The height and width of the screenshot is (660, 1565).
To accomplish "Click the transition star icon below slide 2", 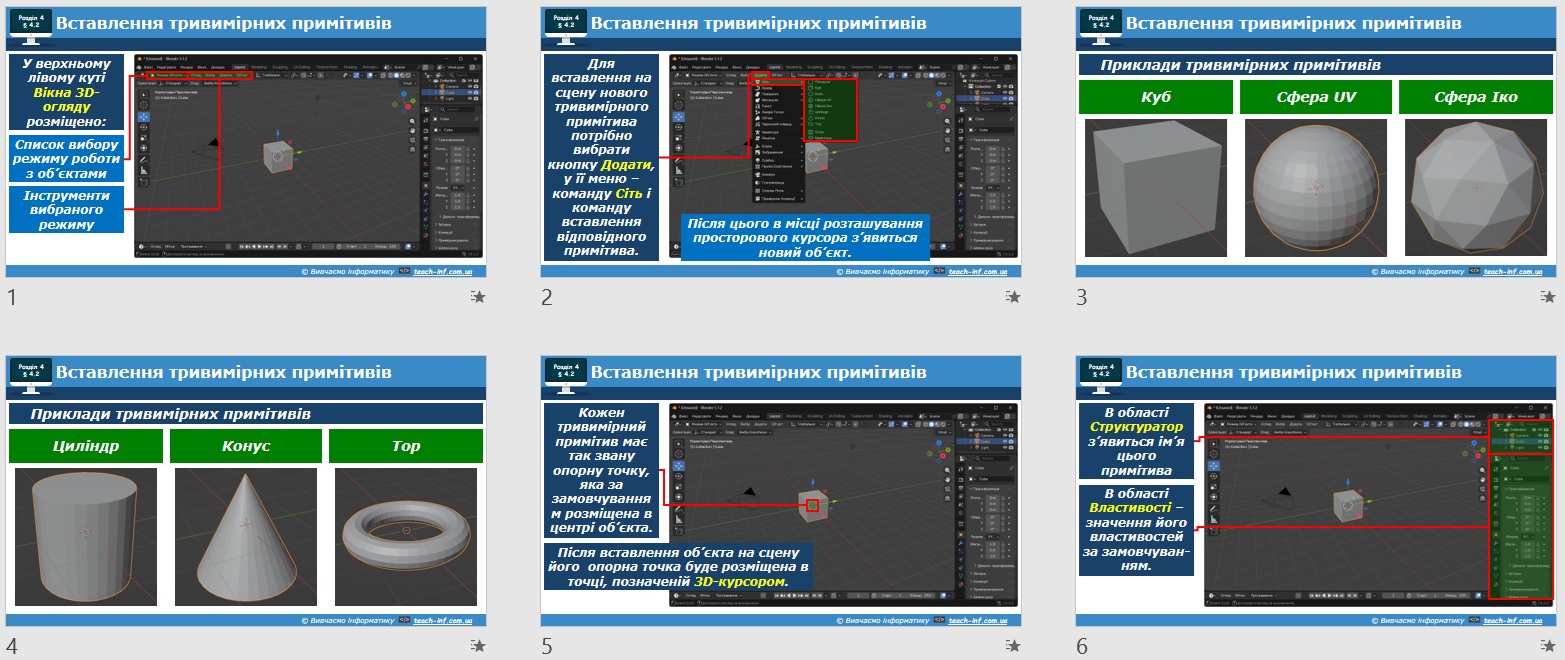I will pyautogui.click(x=1014, y=297).
